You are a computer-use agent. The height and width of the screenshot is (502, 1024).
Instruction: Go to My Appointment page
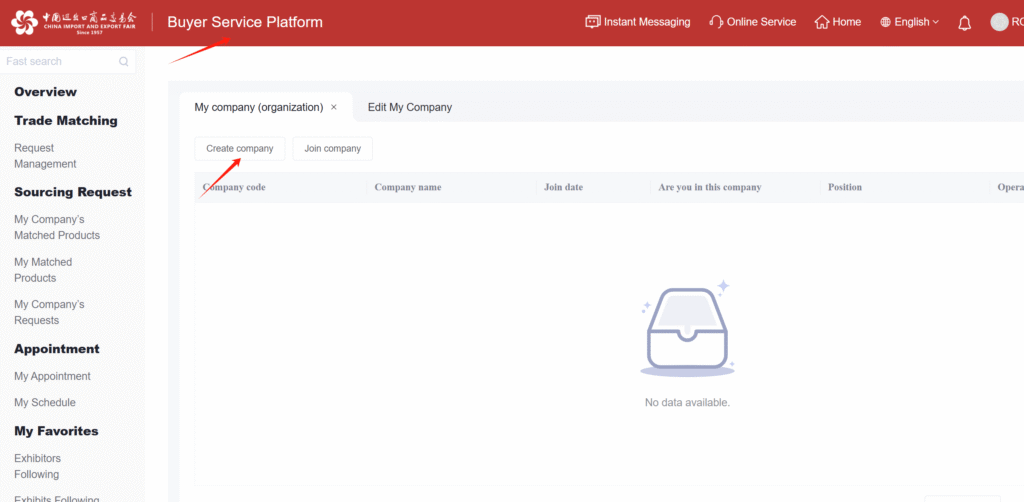[x=52, y=376]
